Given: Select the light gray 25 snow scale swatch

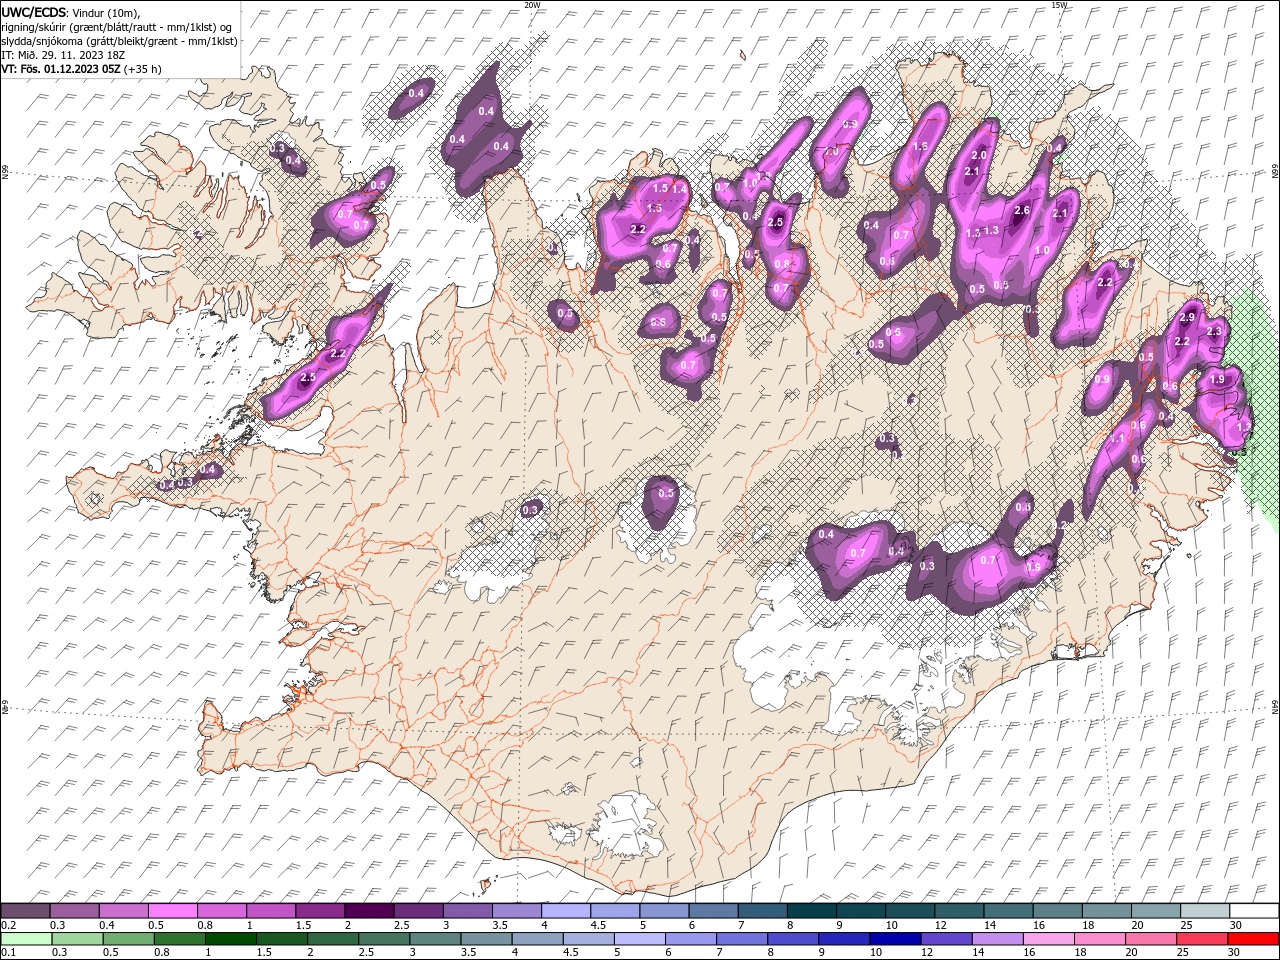Looking at the screenshot, I should tap(1205, 911).
